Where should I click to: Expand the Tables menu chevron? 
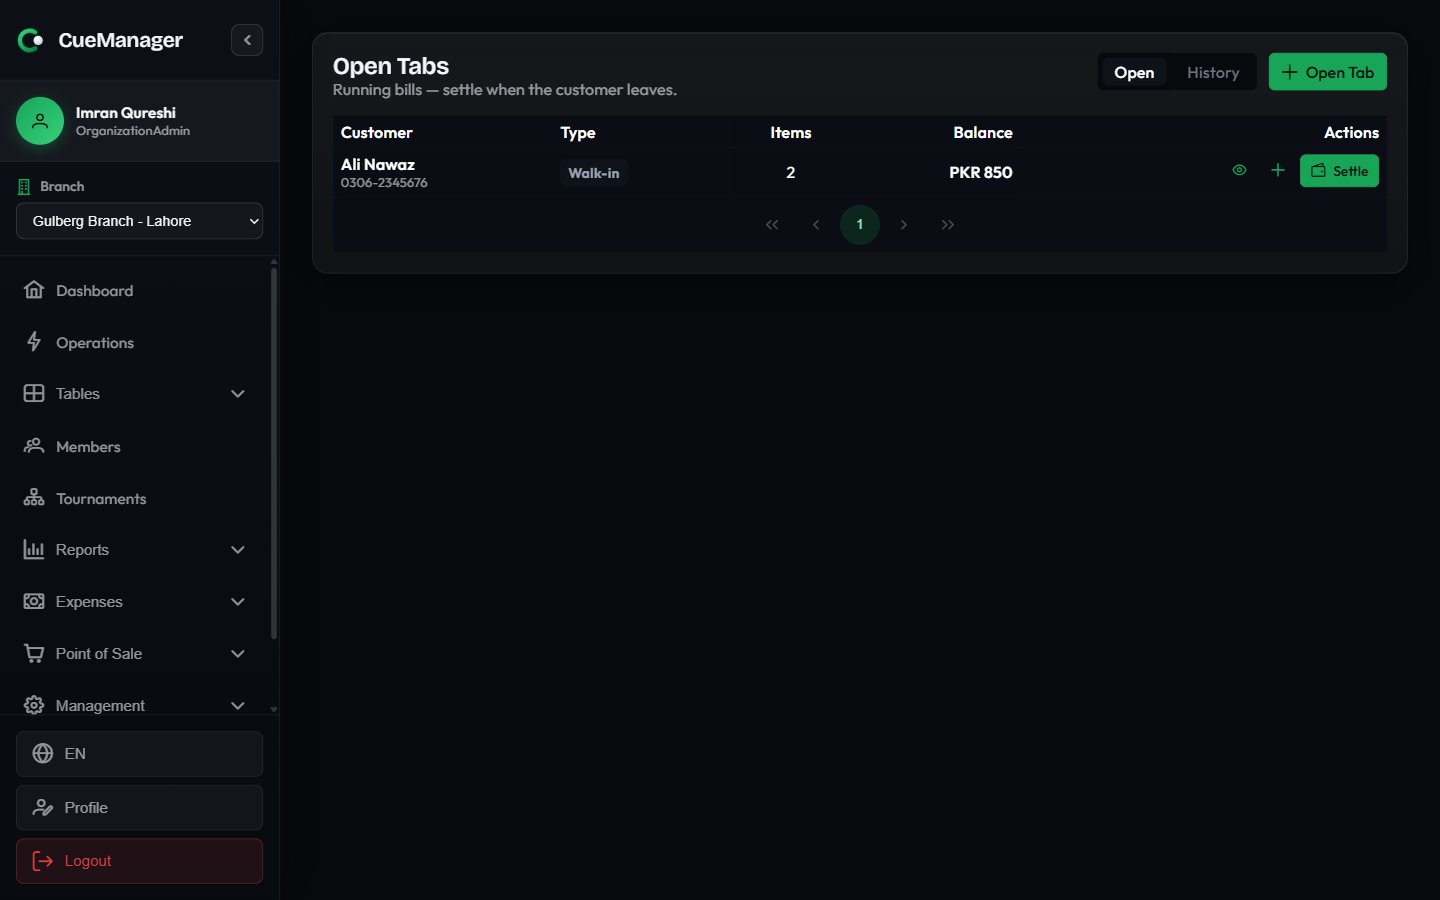click(x=238, y=394)
